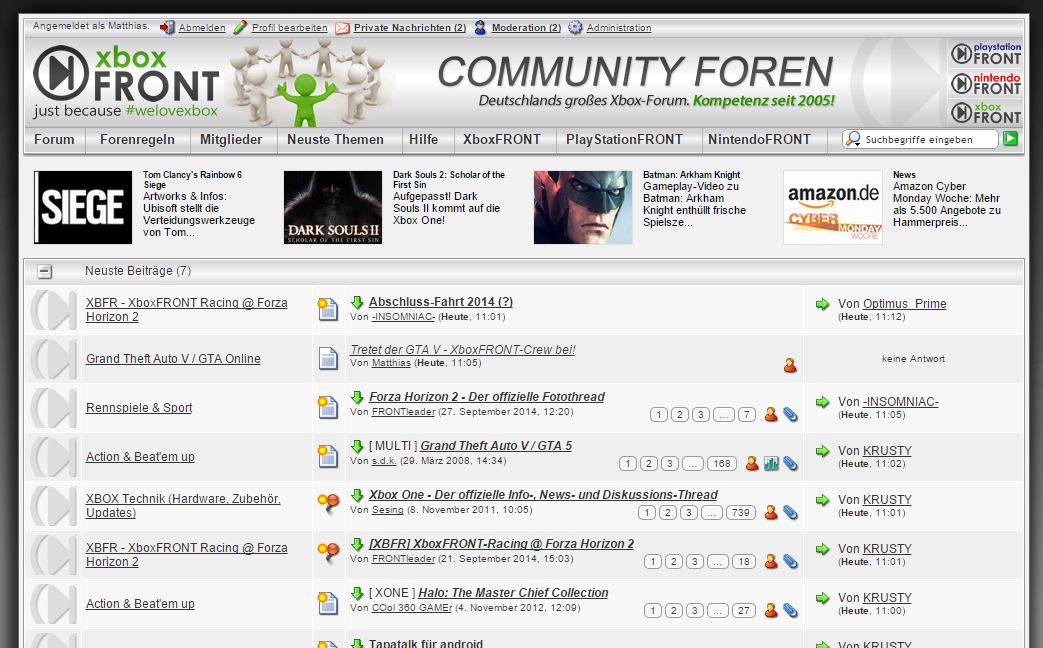Open PlayStation FRONT logo in the header

tap(985, 54)
